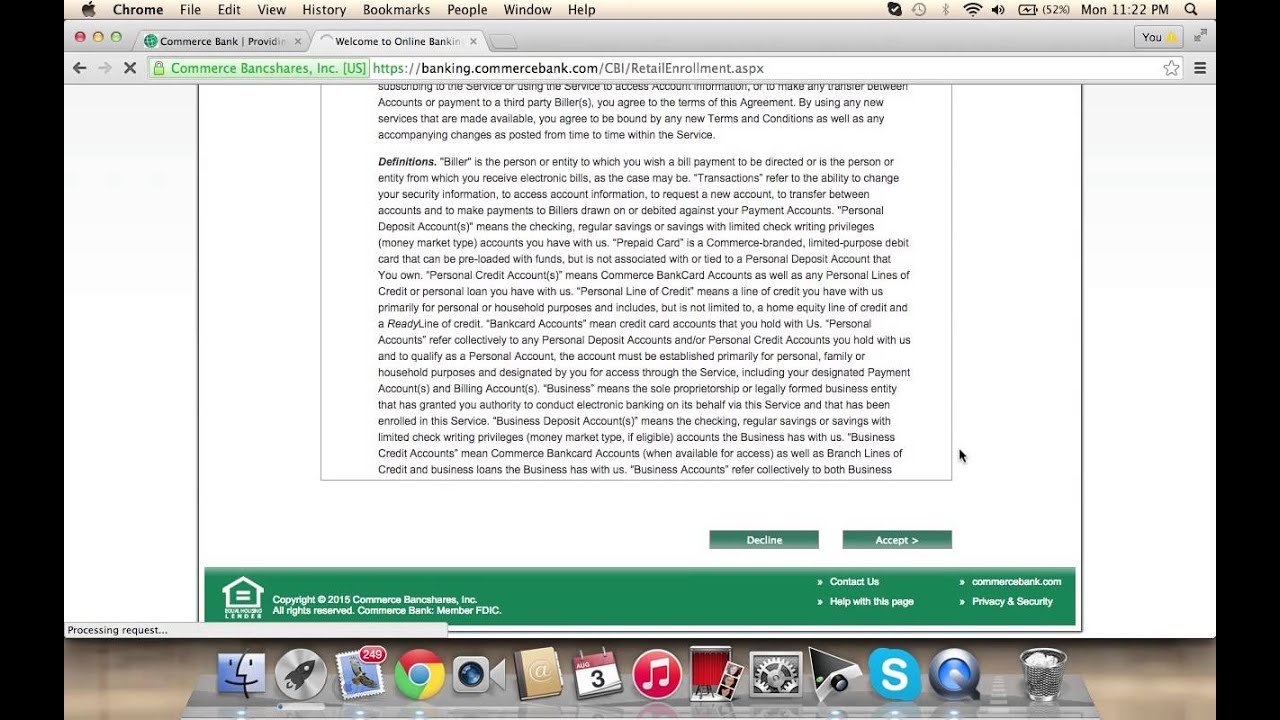Click the Equal Housing Lender logo
The height and width of the screenshot is (720, 1280).
click(x=243, y=597)
